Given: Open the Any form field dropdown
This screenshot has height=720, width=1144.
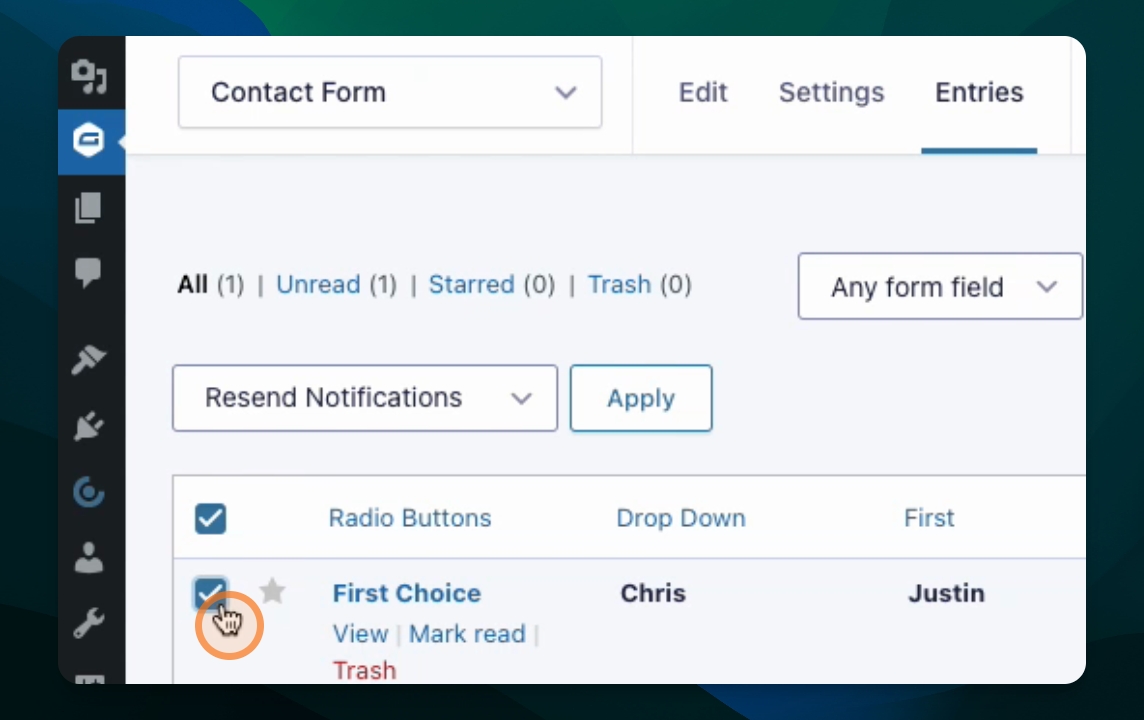Looking at the screenshot, I should coord(940,286).
